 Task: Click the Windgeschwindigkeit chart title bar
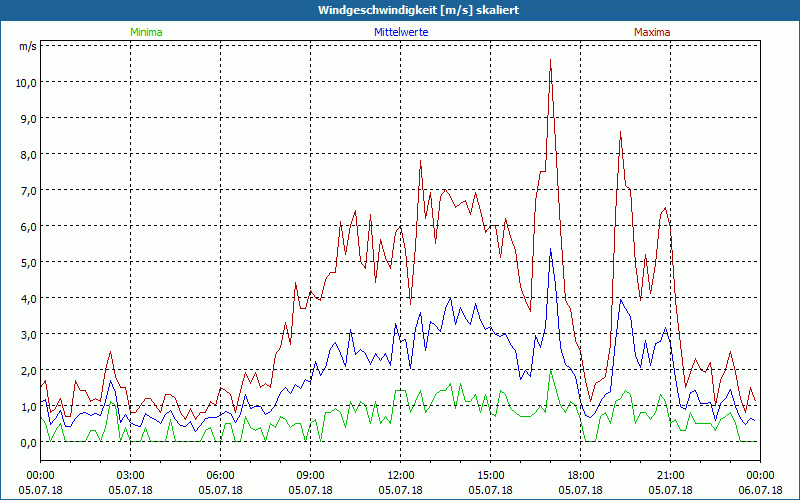pyautogui.click(x=400, y=10)
